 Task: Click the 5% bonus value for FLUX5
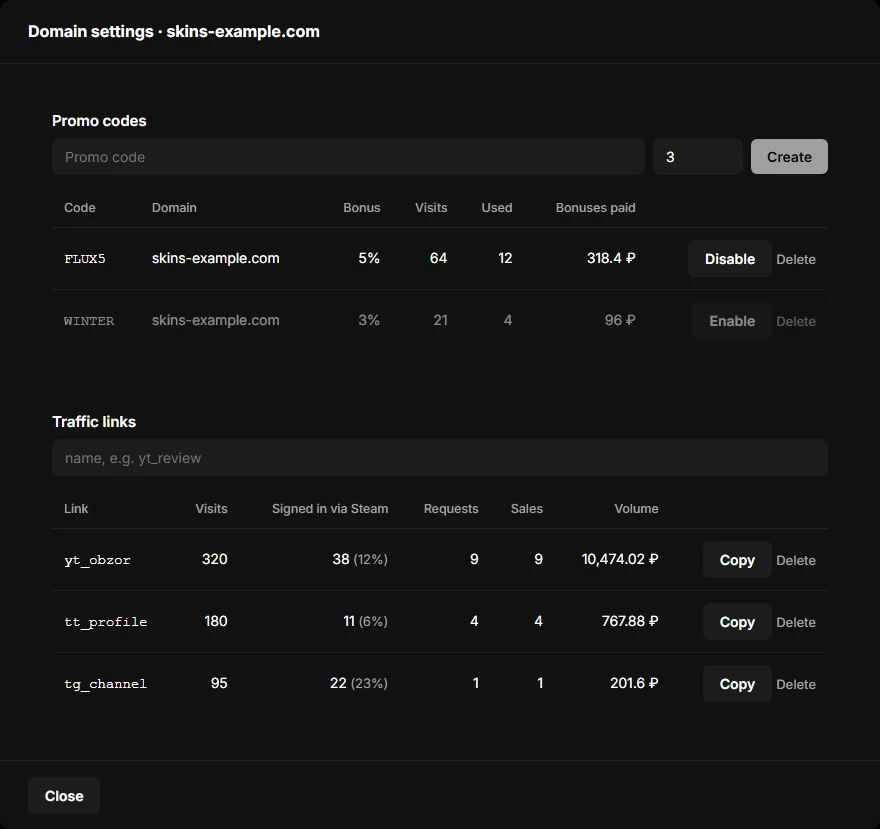point(369,258)
